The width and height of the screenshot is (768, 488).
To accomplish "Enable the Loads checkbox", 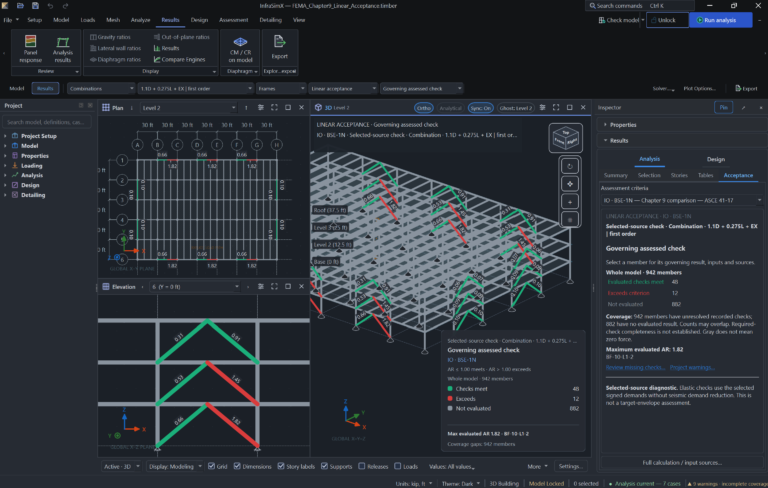I will [398, 466].
